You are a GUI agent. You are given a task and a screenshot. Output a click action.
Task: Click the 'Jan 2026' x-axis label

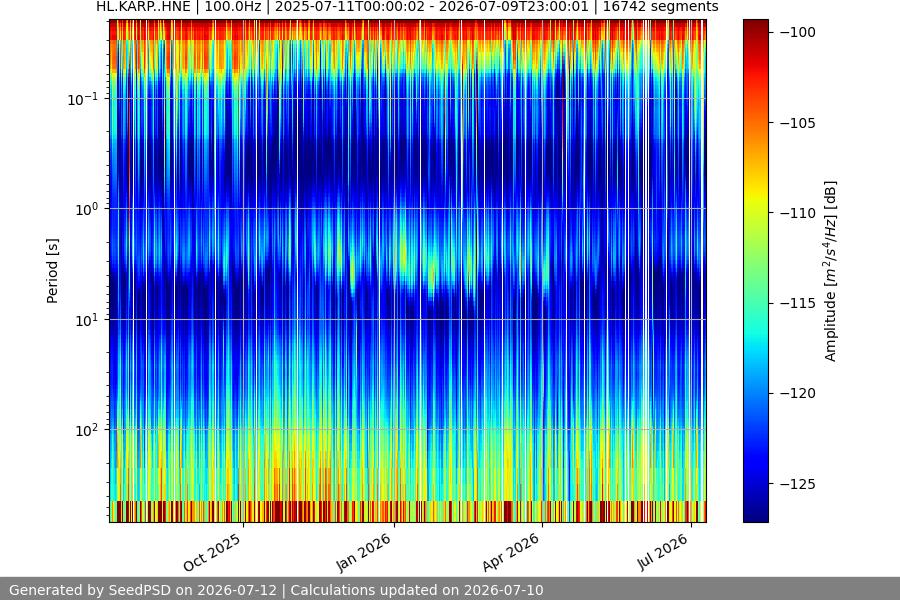(x=363, y=552)
